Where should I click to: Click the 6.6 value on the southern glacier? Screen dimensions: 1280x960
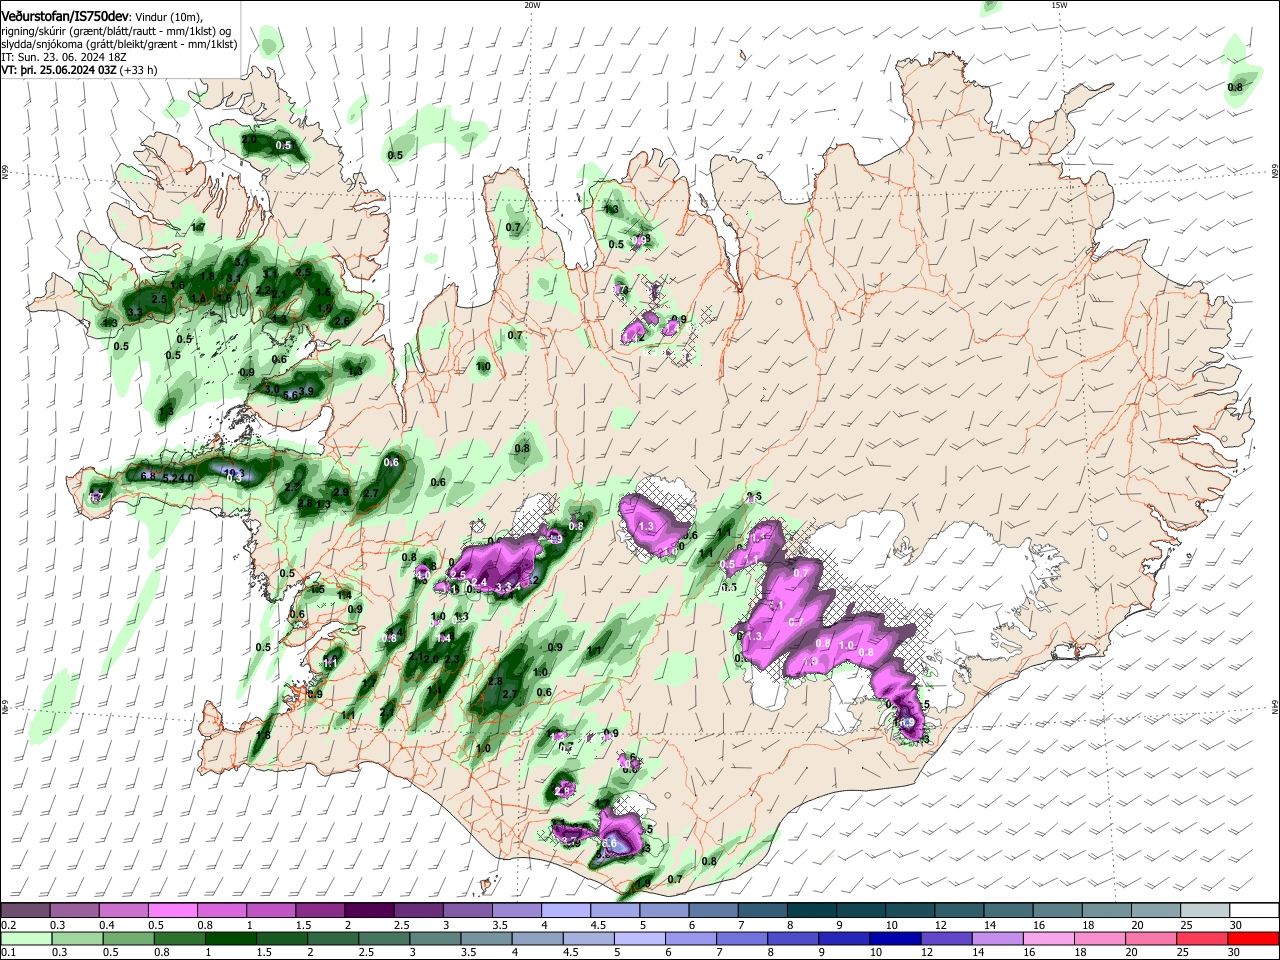click(610, 845)
